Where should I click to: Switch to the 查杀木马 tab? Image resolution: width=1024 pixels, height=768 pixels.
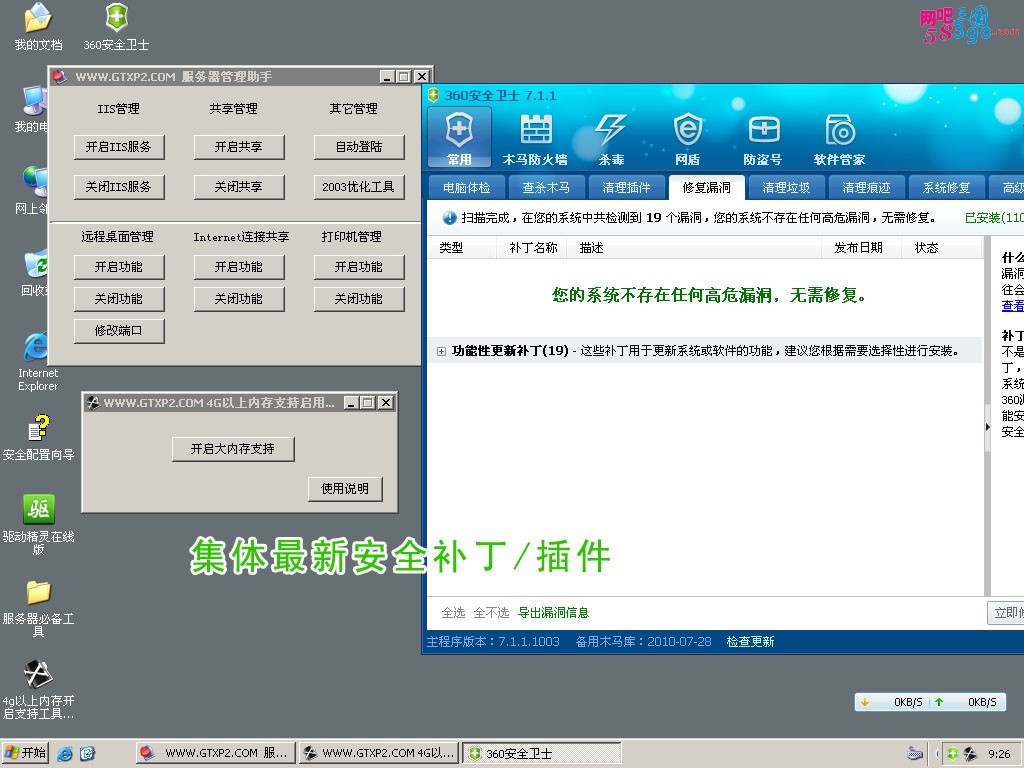pos(546,188)
